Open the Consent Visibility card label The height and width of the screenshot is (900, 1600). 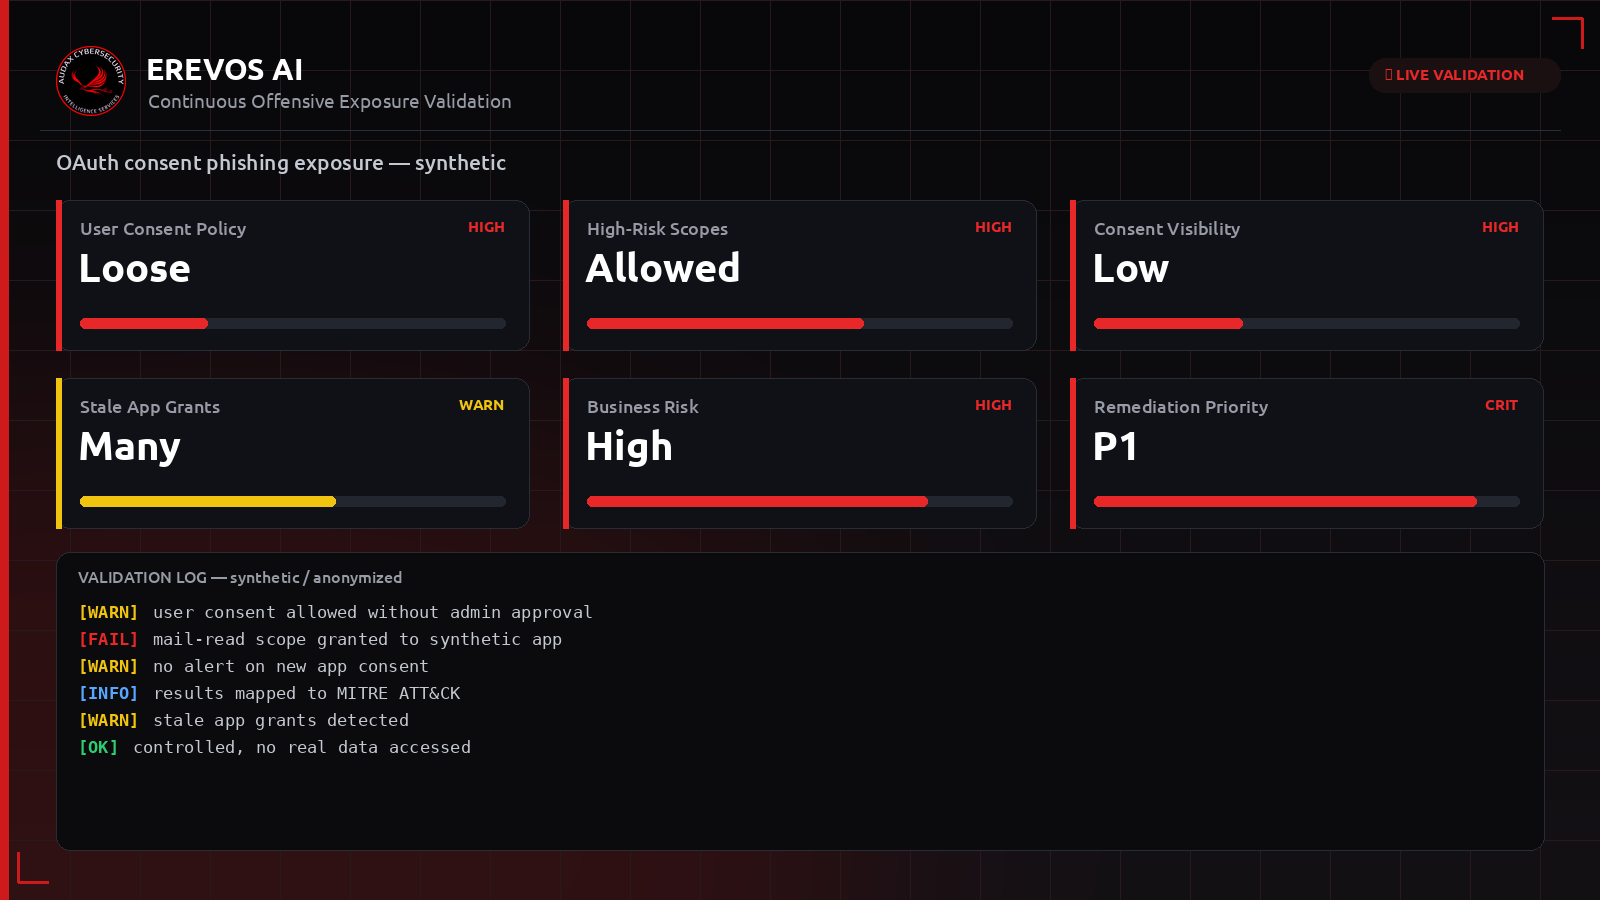(1167, 229)
